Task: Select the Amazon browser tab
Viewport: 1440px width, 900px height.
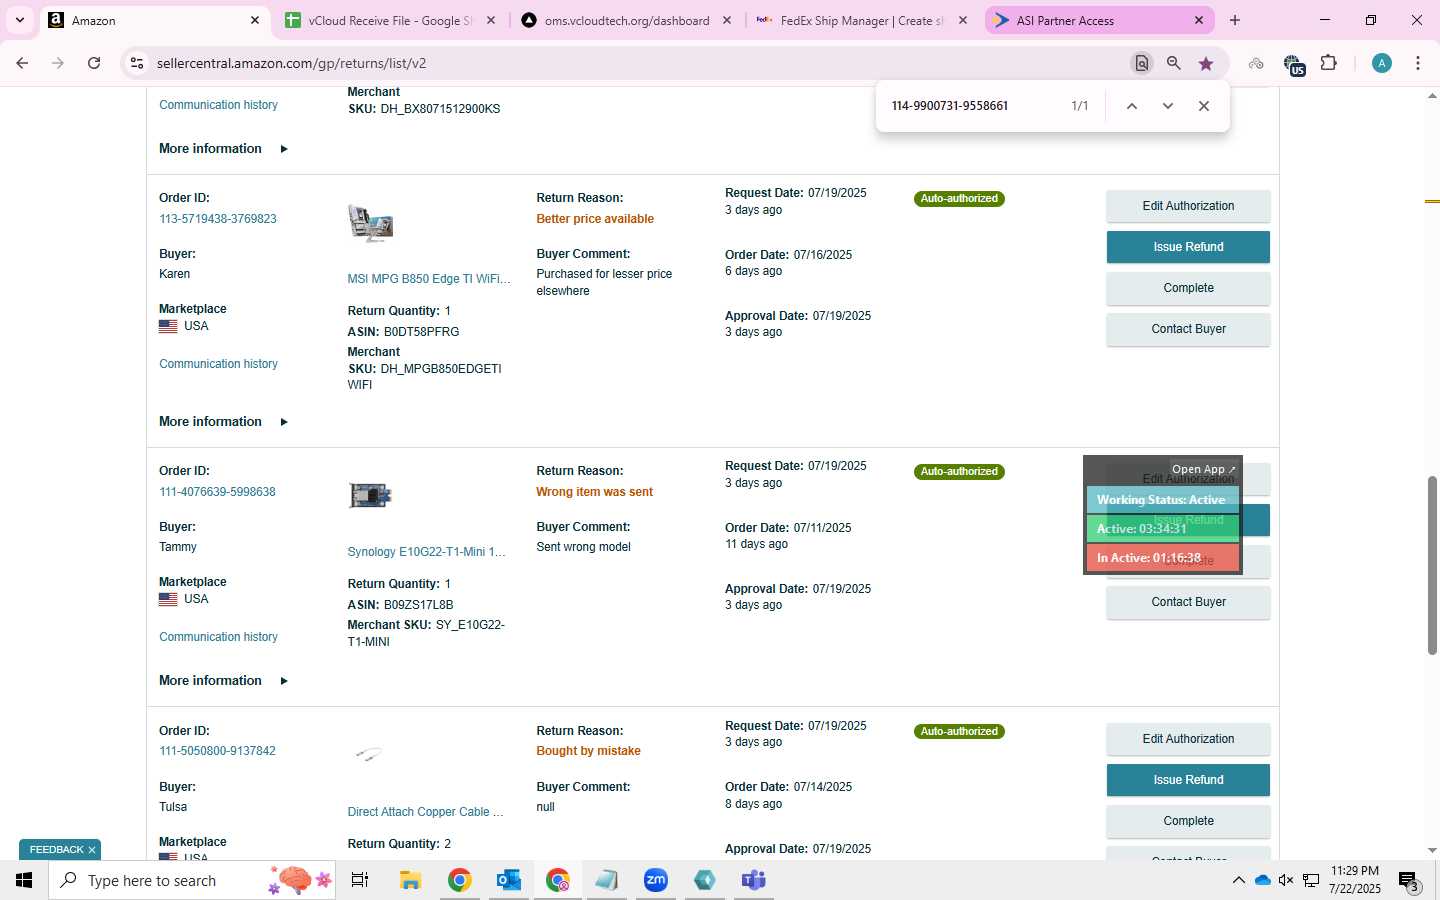Action: pyautogui.click(x=155, y=20)
